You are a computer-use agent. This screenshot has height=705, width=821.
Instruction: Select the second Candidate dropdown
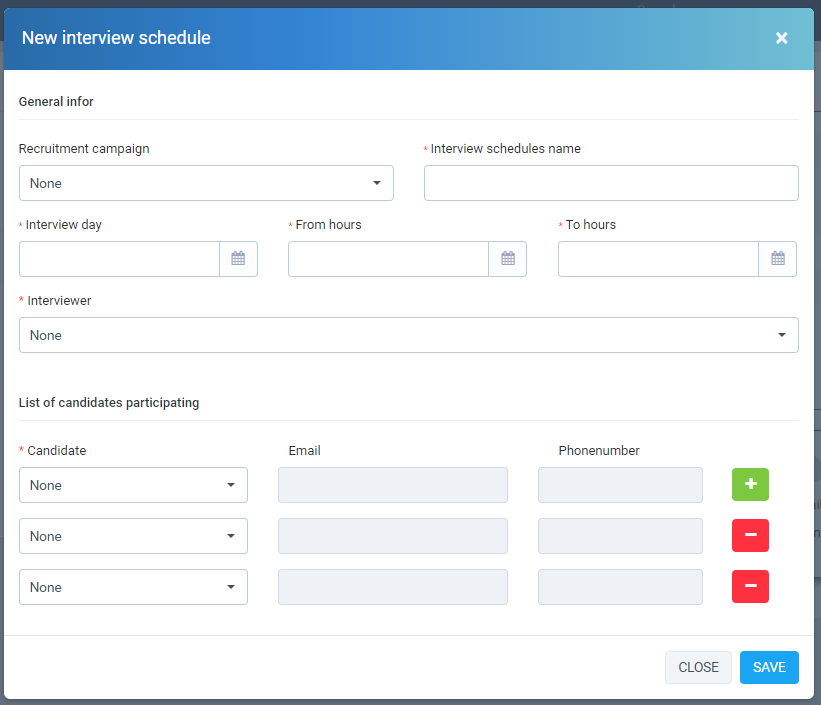click(x=133, y=536)
